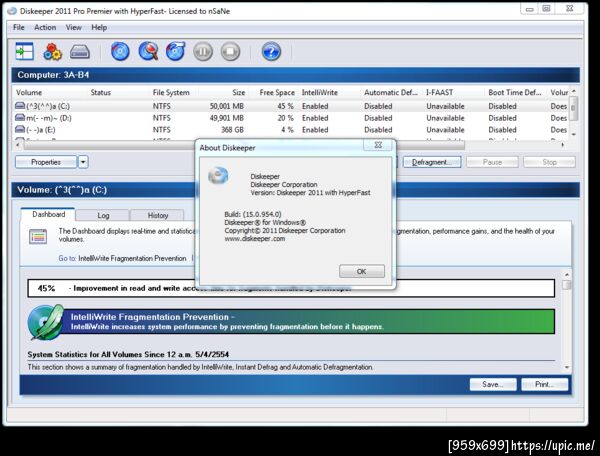Click the manual defragment disc toolbar icon

coord(120,51)
